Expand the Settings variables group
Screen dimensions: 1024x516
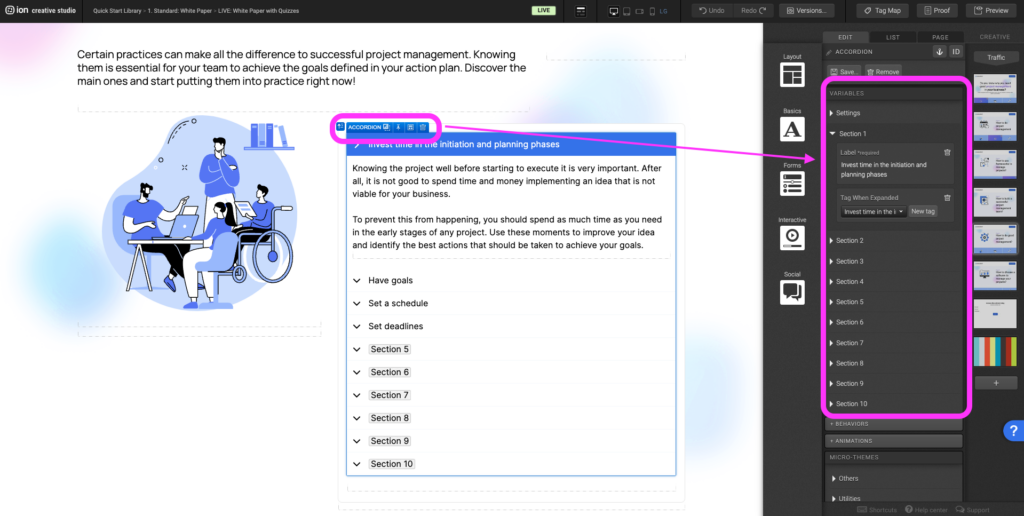pyautogui.click(x=847, y=113)
